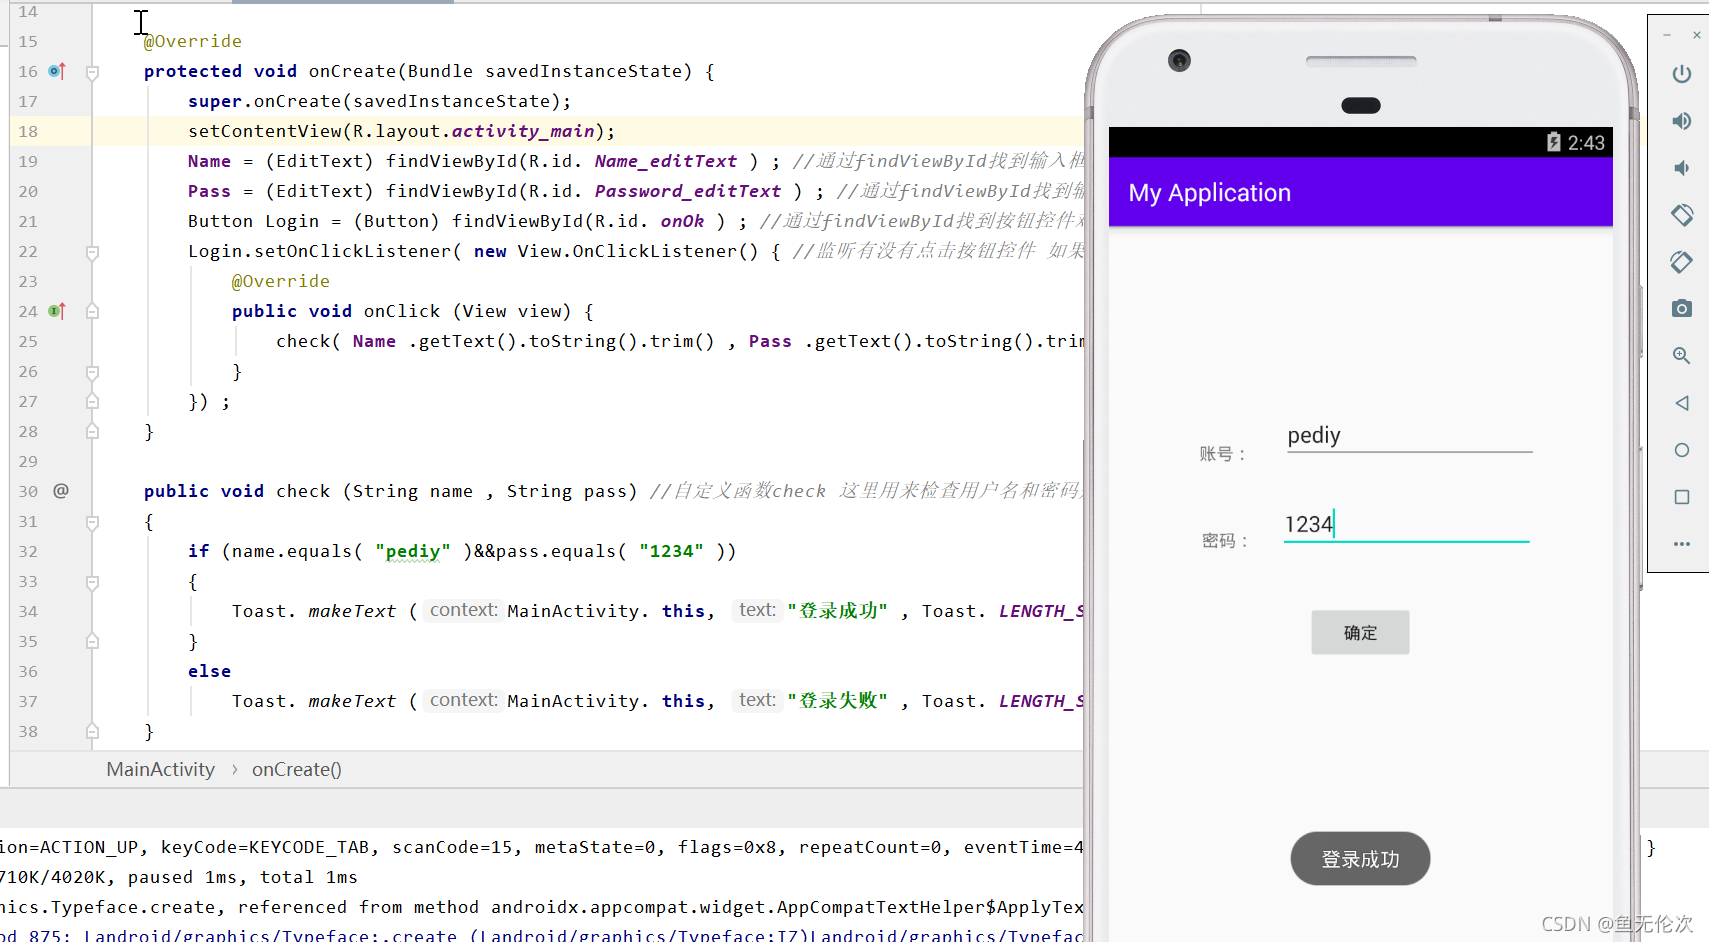This screenshot has height=942, width=1709.
Task: Click the 密码 label in the app
Action: [1225, 541]
